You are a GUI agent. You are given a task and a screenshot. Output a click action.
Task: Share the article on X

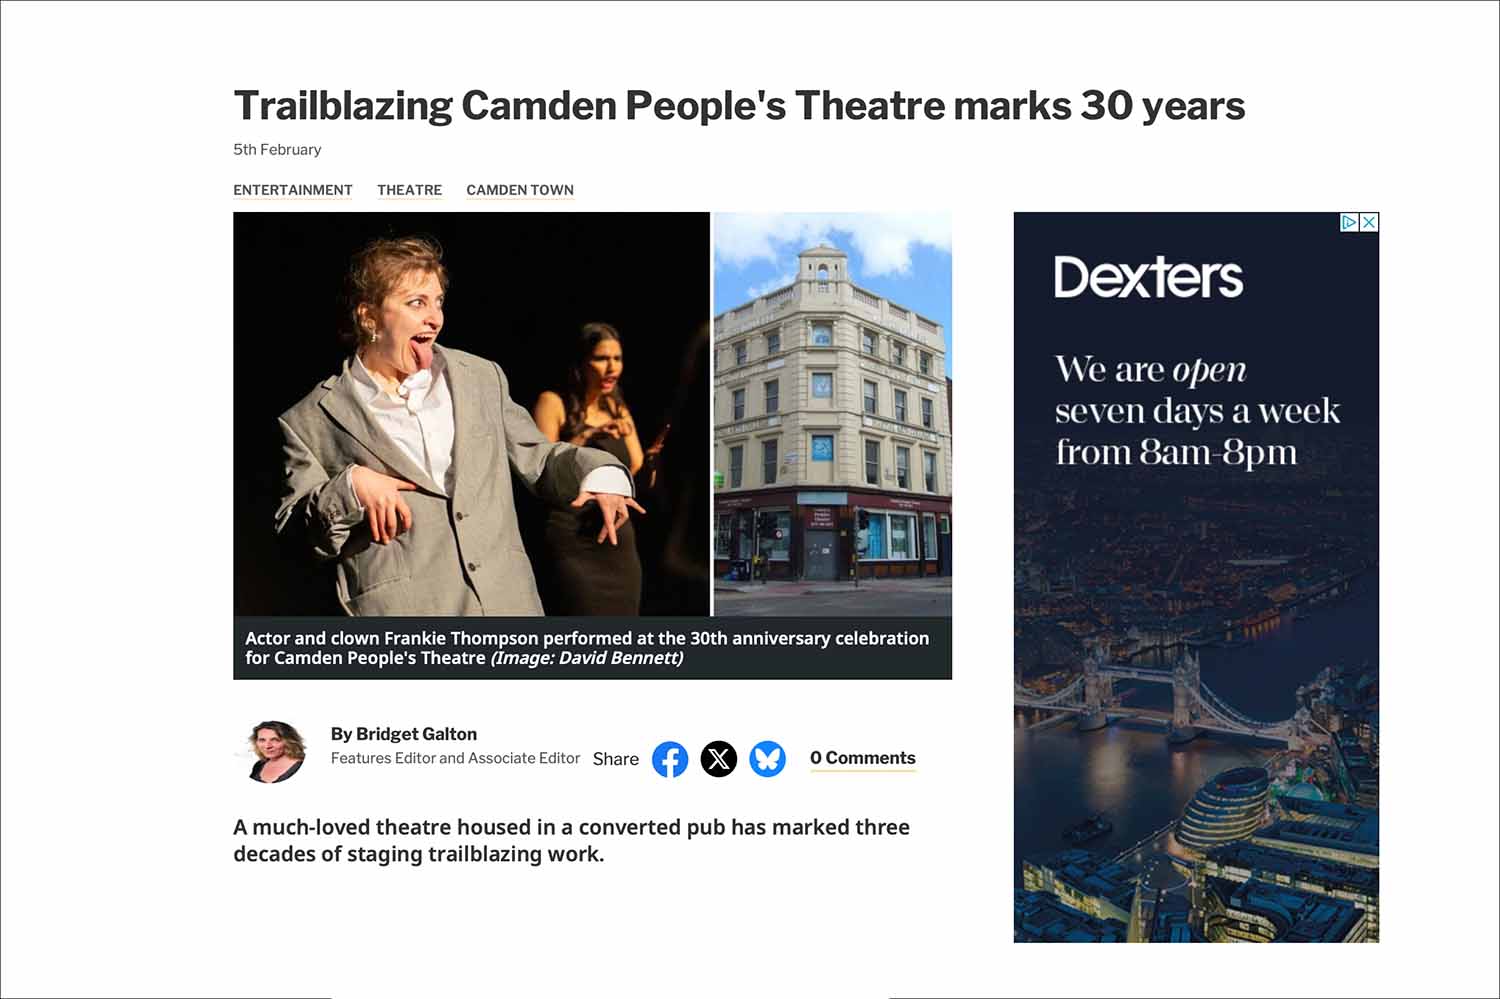click(x=719, y=759)
